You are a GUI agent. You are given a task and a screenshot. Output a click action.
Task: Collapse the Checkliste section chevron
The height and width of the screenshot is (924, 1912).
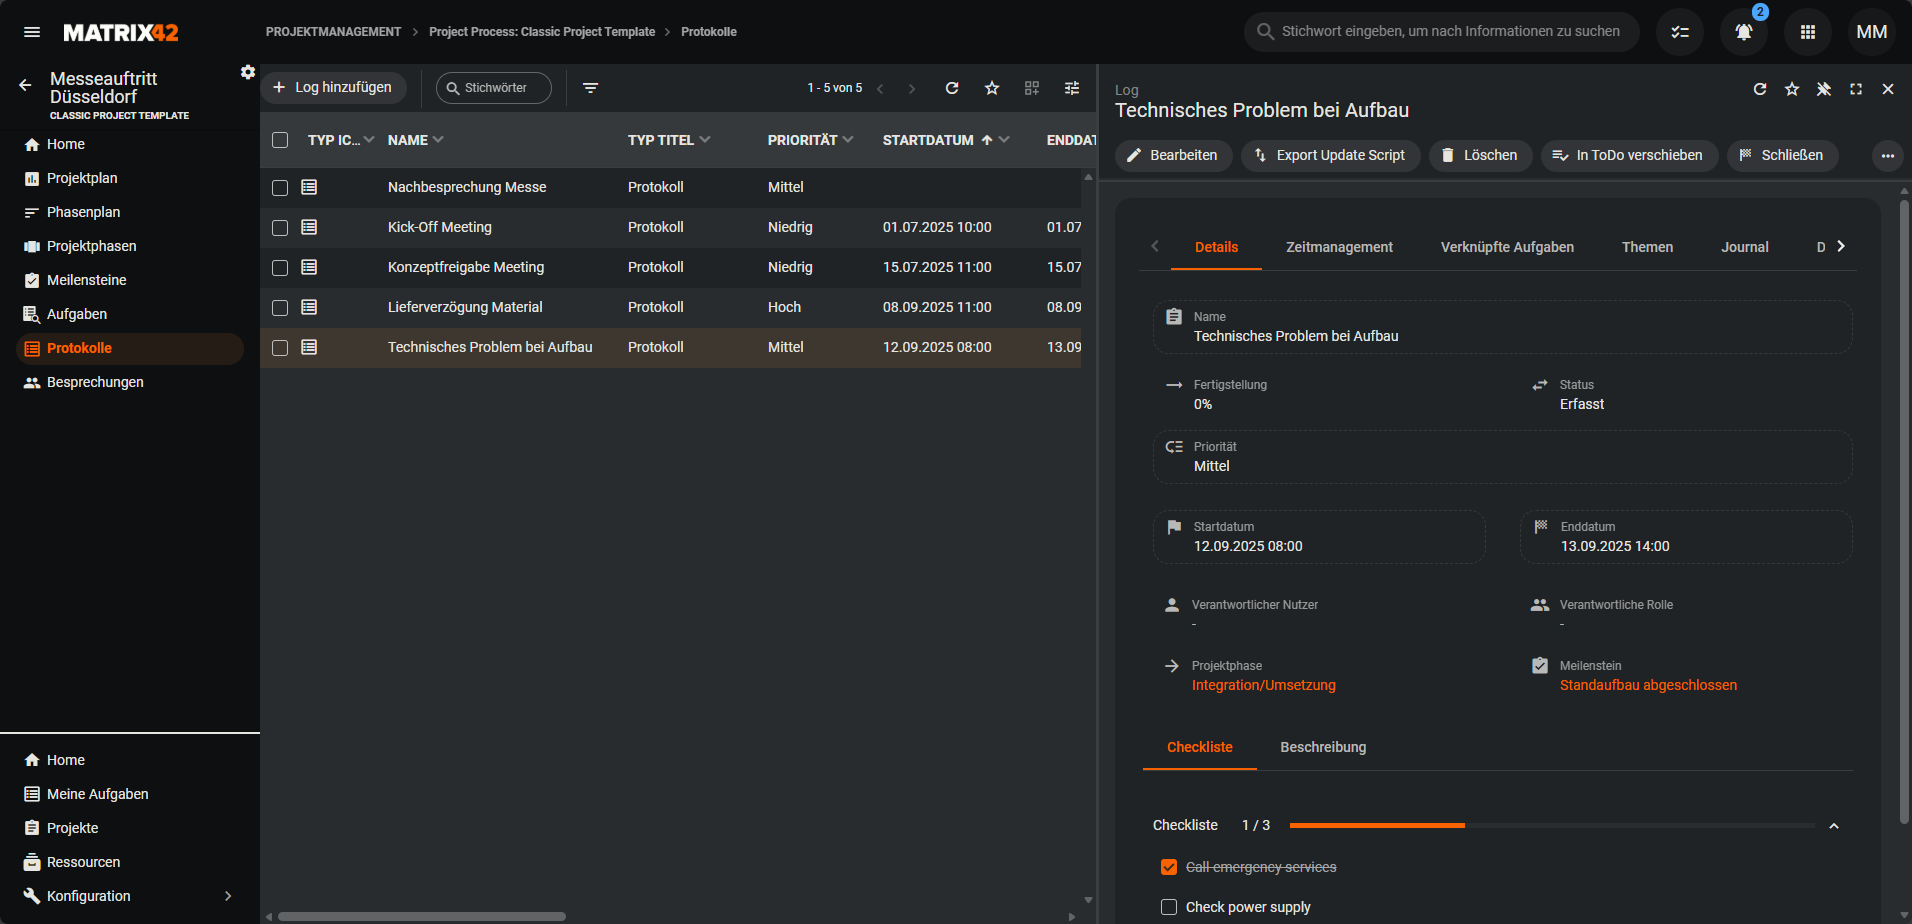point(1834,826)
